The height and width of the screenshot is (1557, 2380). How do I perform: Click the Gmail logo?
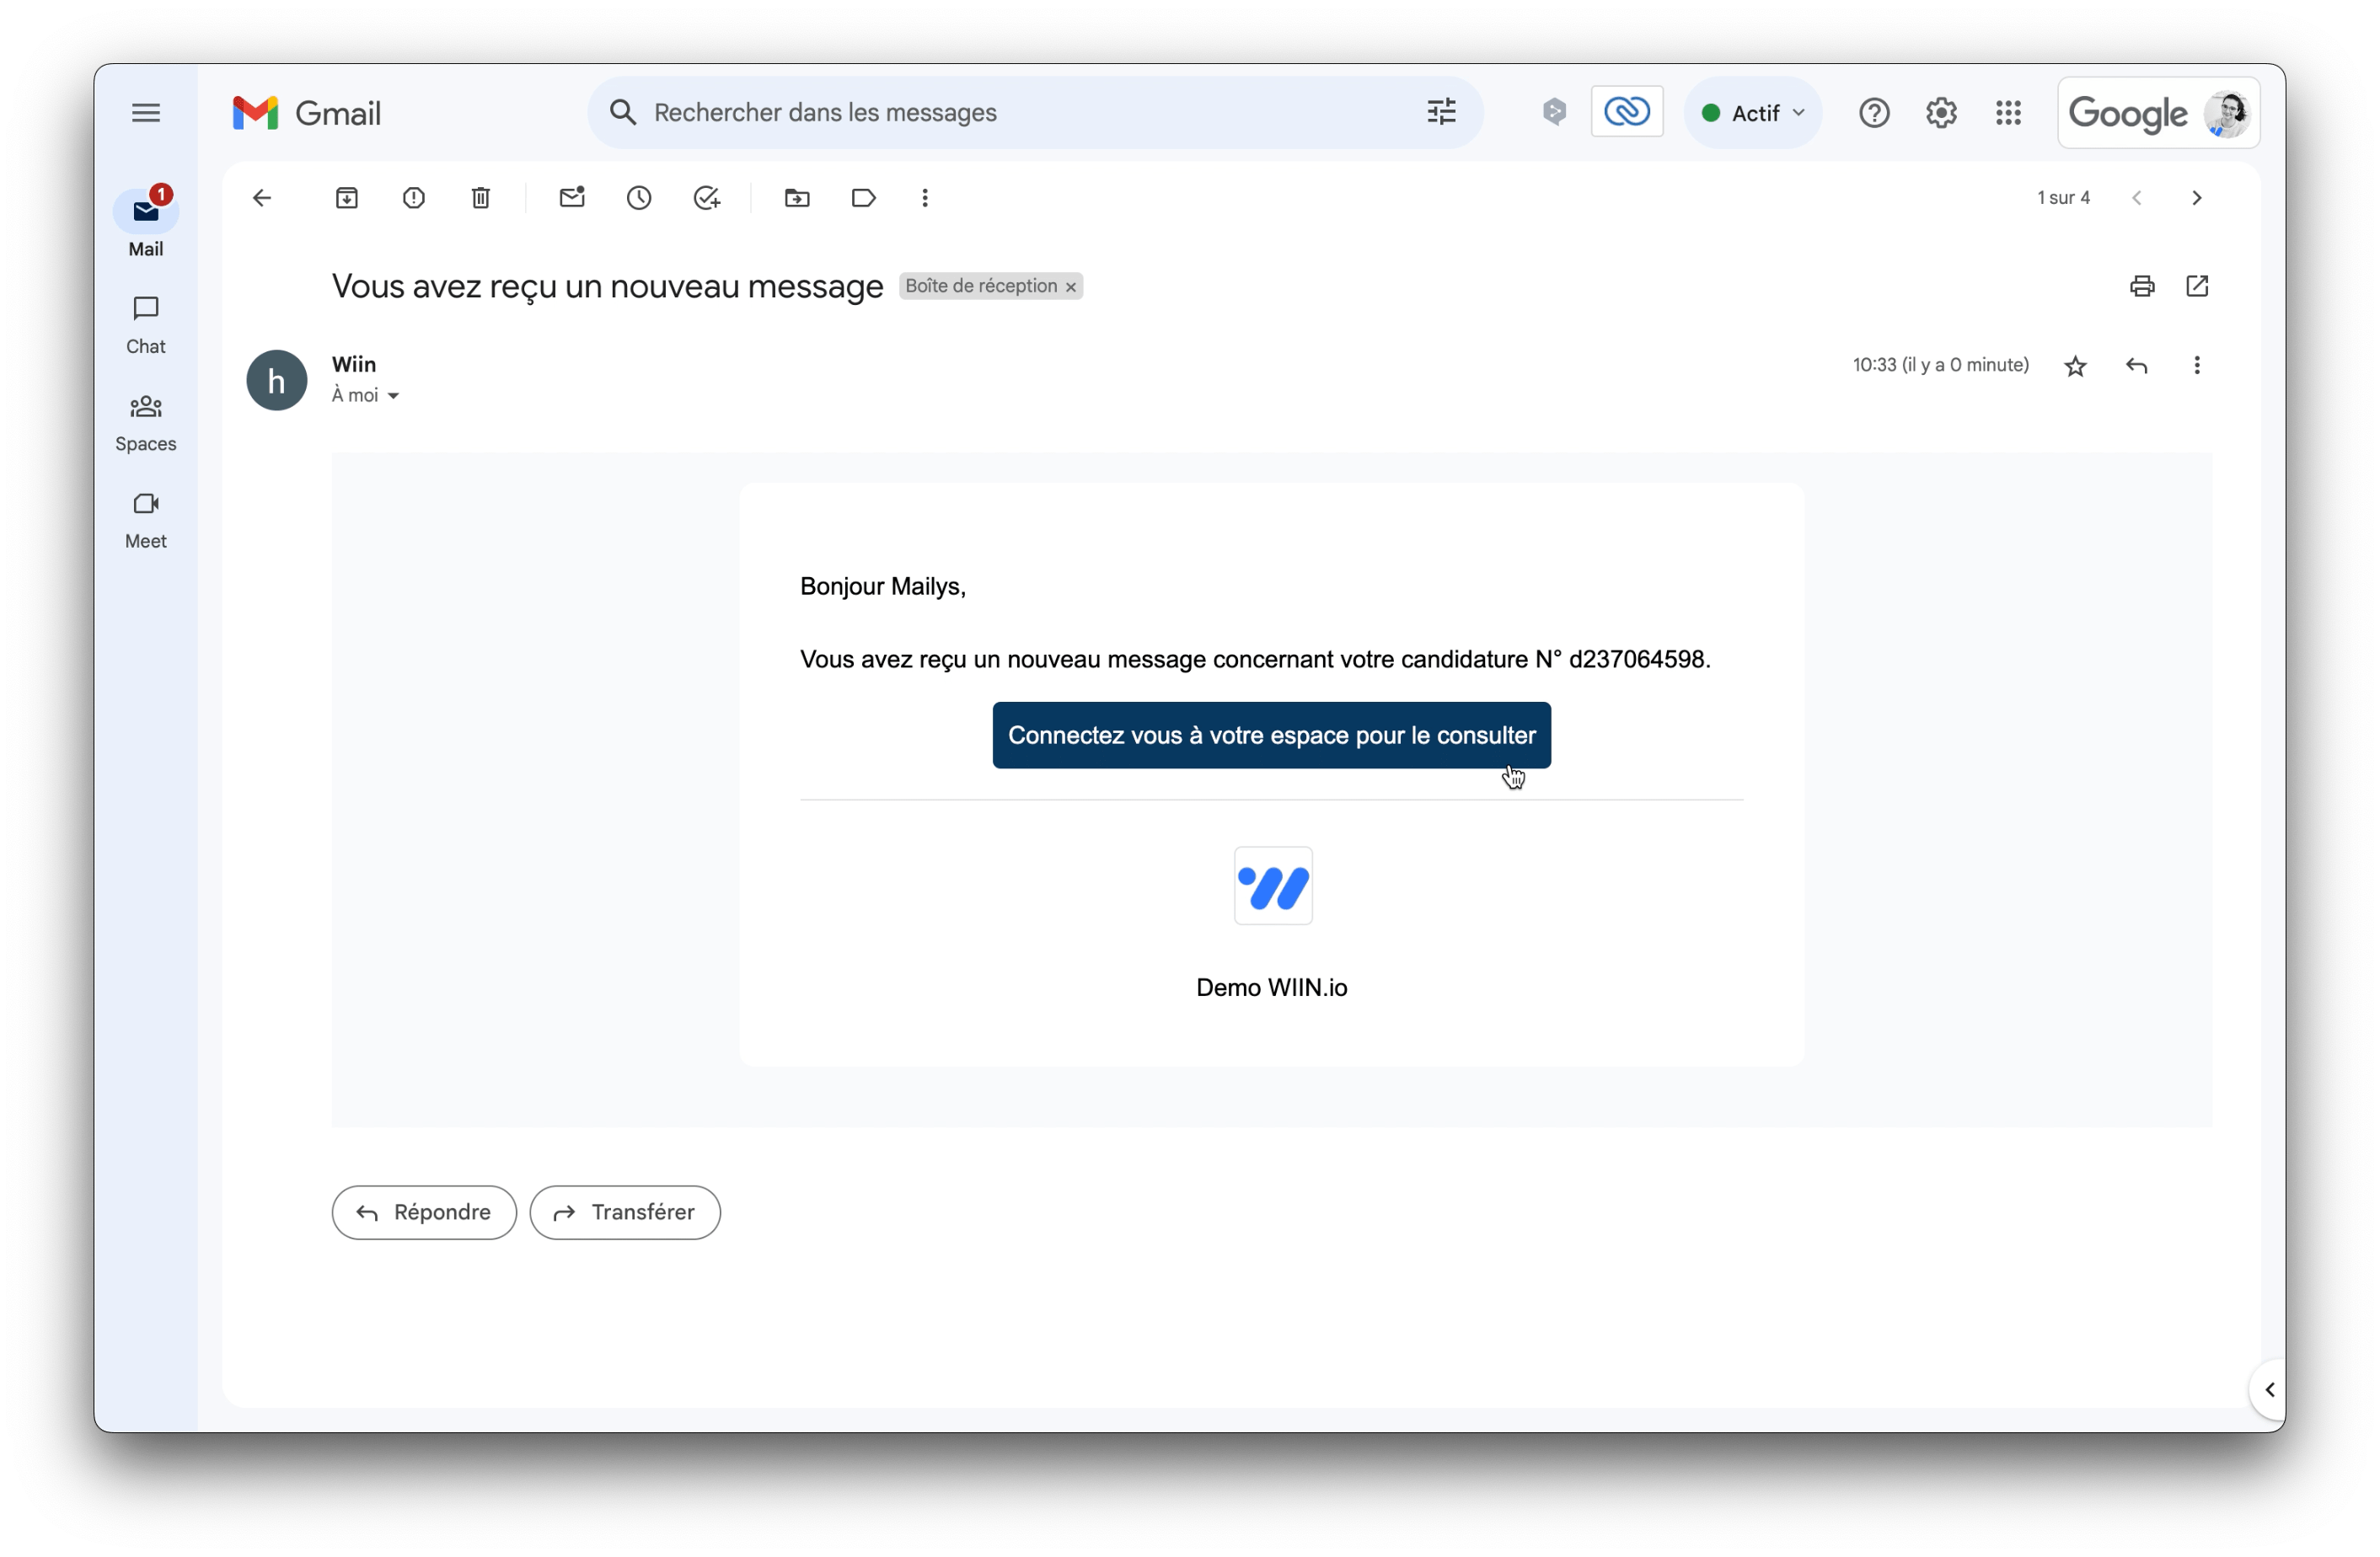tap(306, 113)
